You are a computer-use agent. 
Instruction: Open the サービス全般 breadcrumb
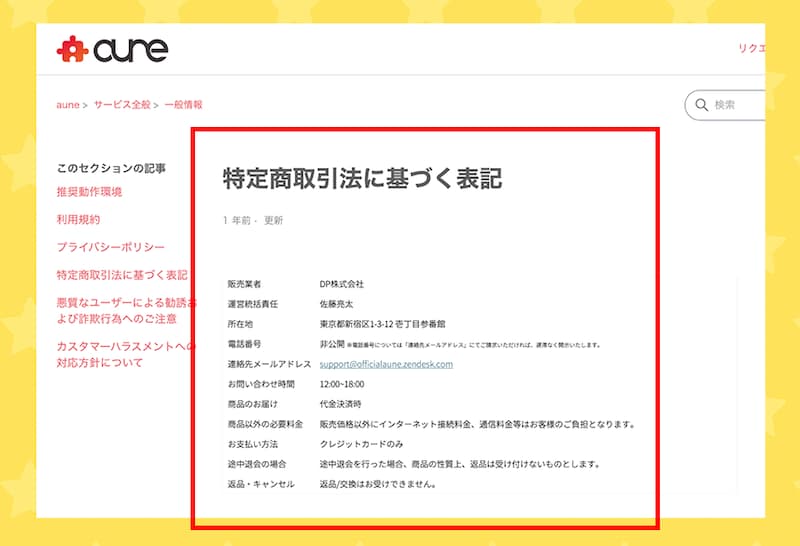click(x=121, y=104)
